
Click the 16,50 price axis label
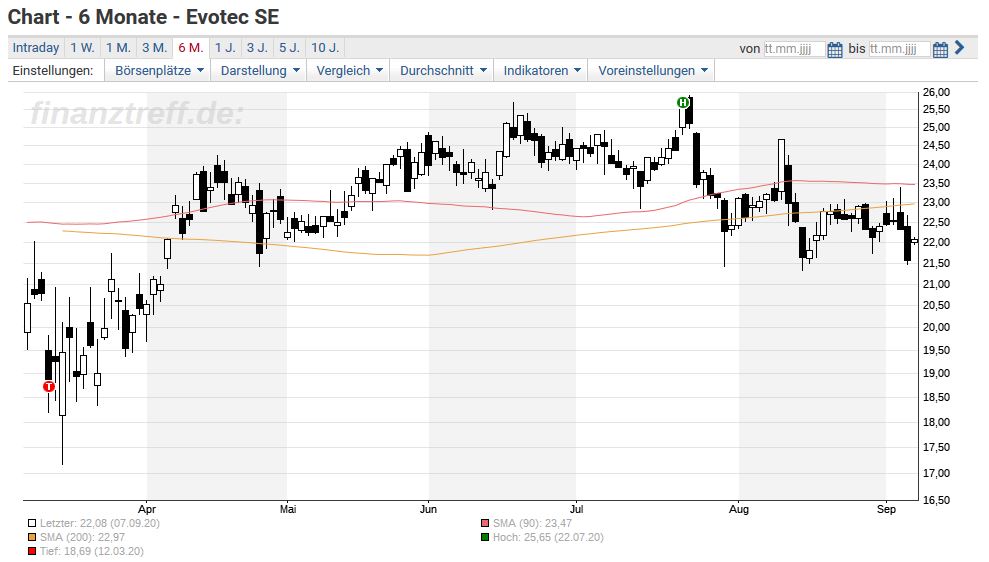coord(936,500)
